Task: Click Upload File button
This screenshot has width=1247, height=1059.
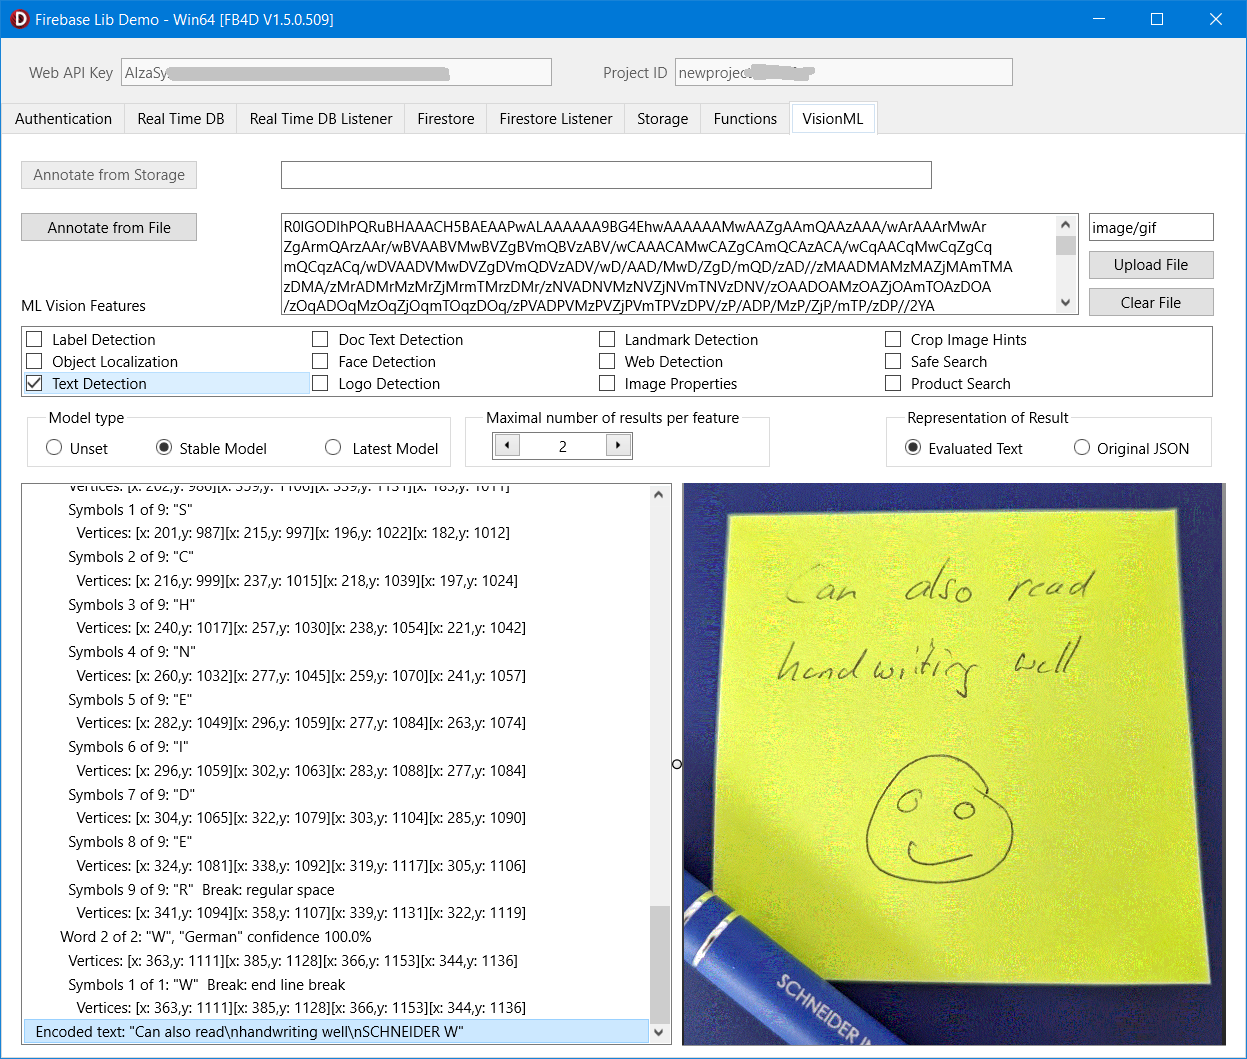Action: click(1151, 265)
